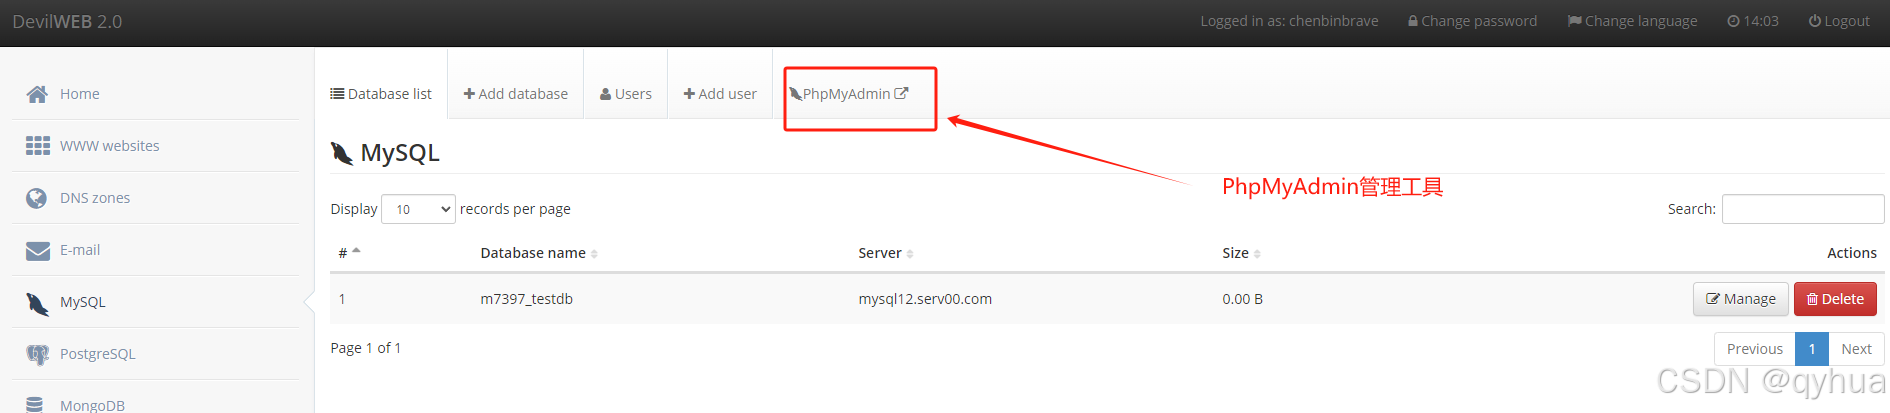Go to the Next page button

pyautogui.click(x=1856, y=349)
